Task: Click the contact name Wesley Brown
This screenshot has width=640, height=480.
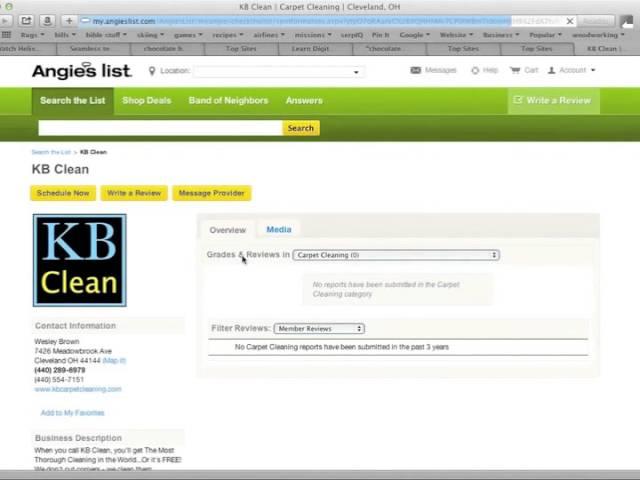Action: coord(57,342)
